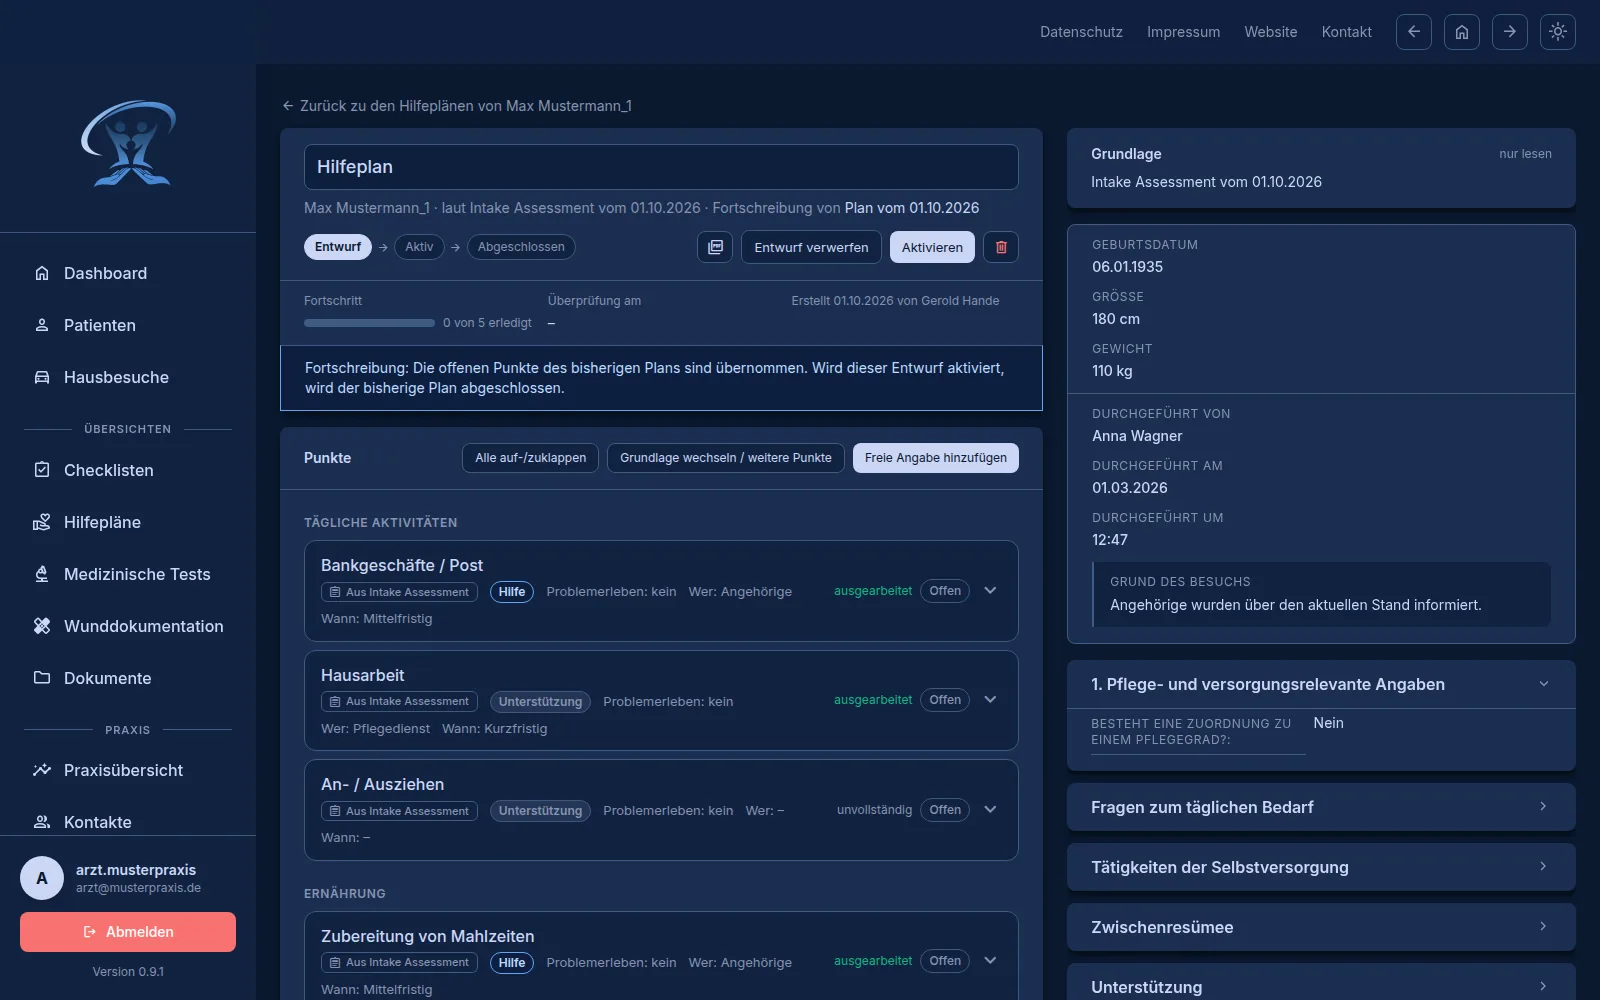
Task: Click the user avatar A
Action: [42, 878]
